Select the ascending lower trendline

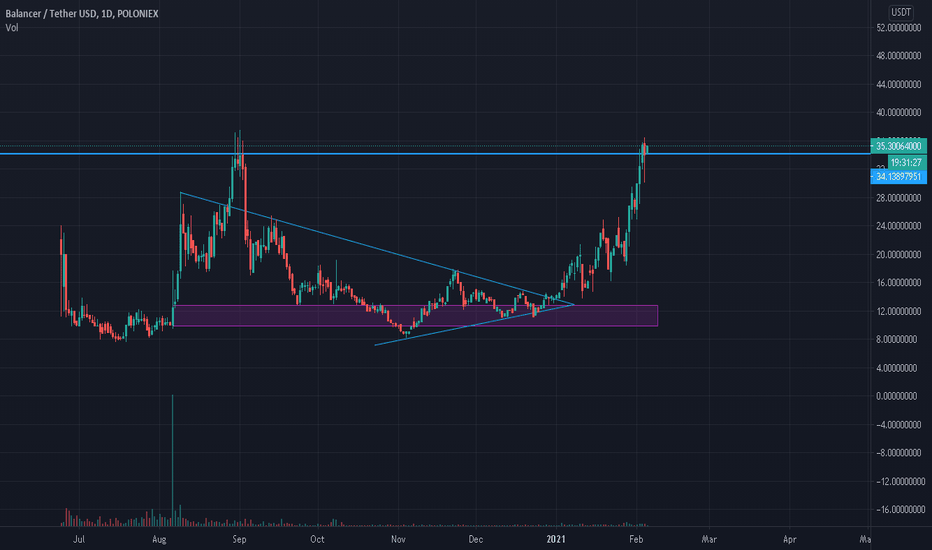[474, 325]
